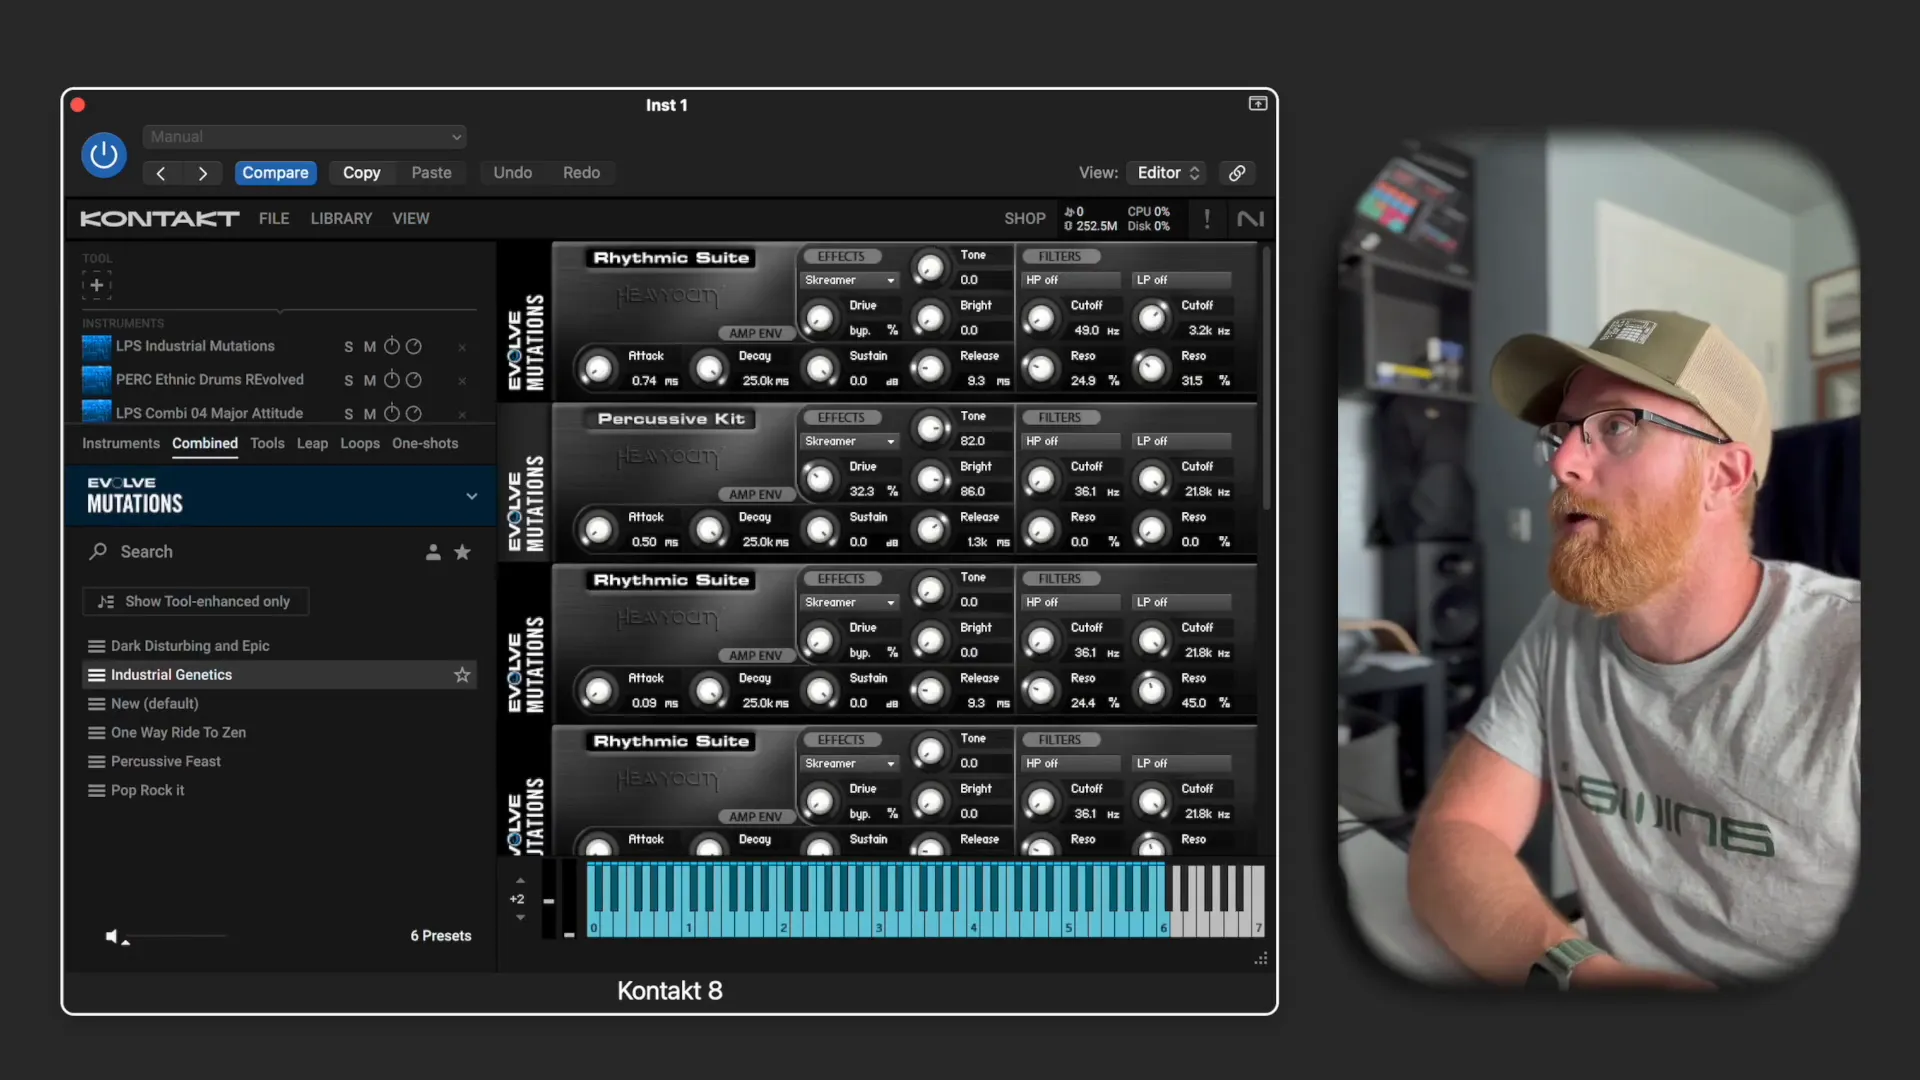Switch to the Leap tab
The width and height of the screenshot is (1920, 1080).
click(312, 443)
